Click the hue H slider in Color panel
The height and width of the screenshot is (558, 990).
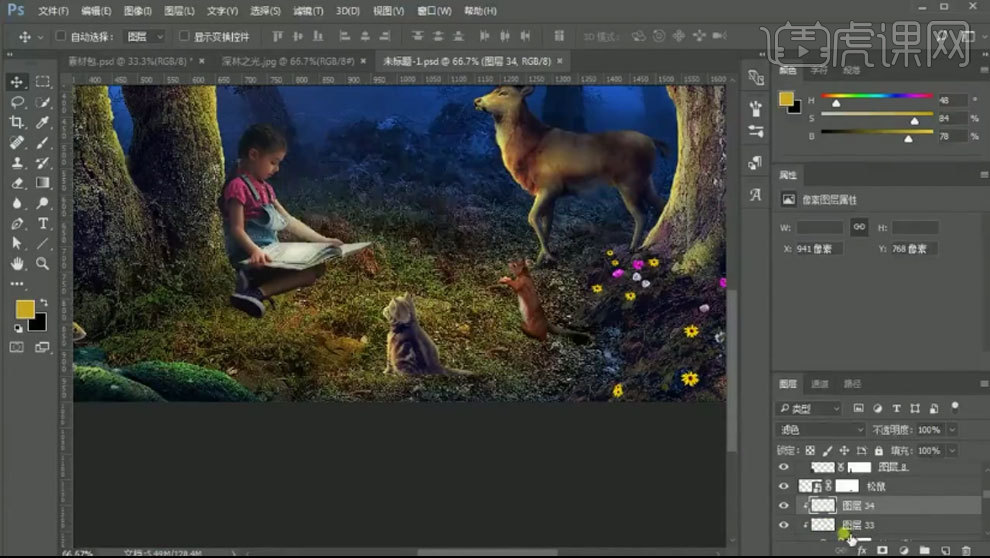(x=877, y=97)
